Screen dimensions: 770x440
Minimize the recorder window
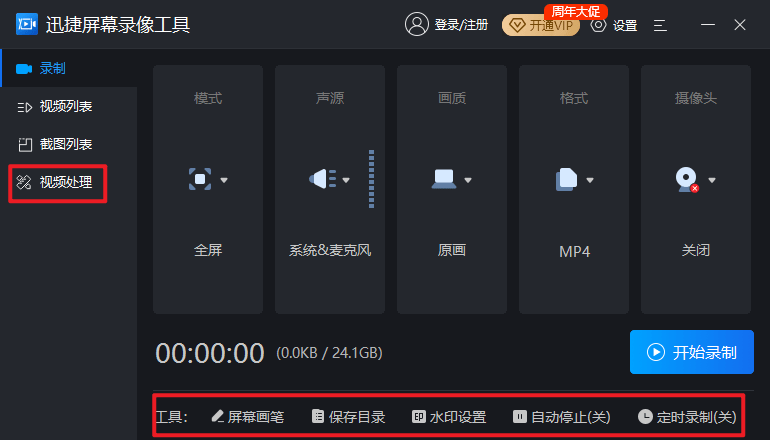coord(708,25)
